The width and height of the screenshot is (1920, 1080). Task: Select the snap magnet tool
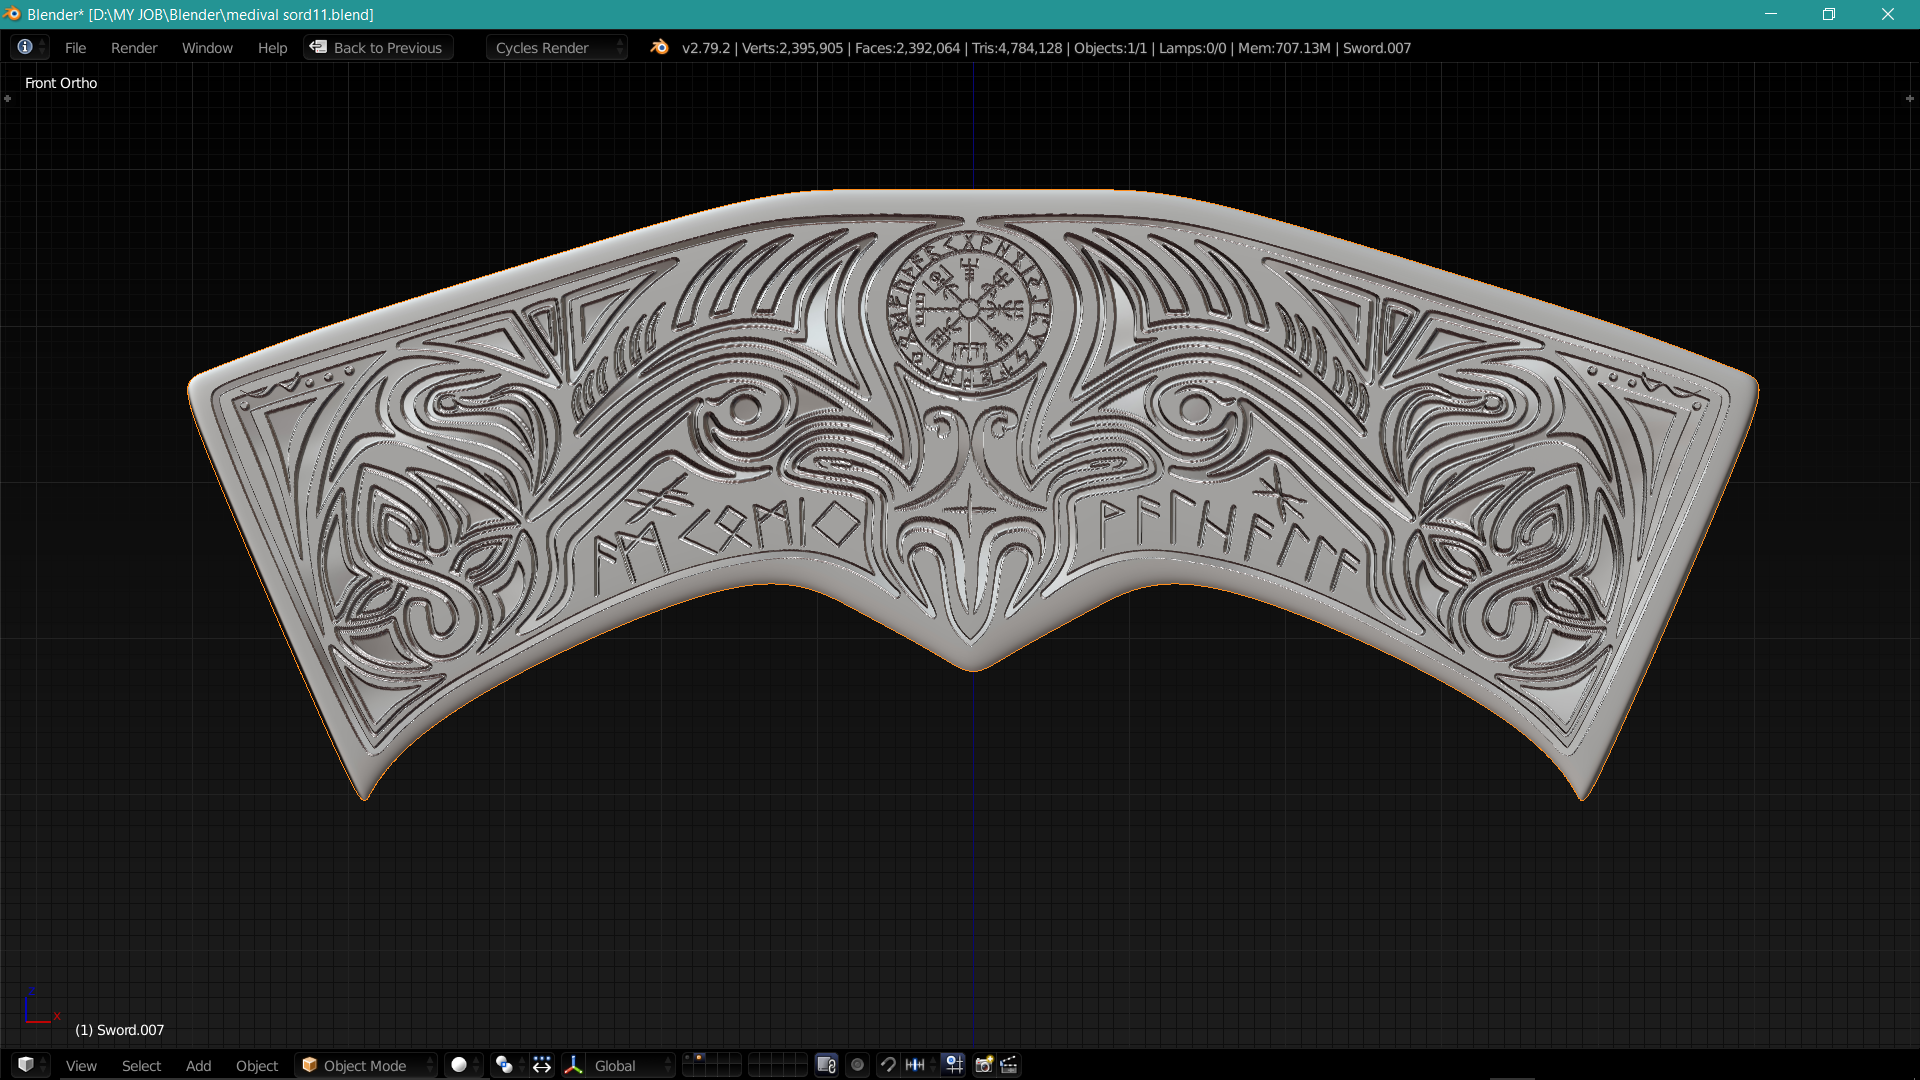tap(887, 1065)
